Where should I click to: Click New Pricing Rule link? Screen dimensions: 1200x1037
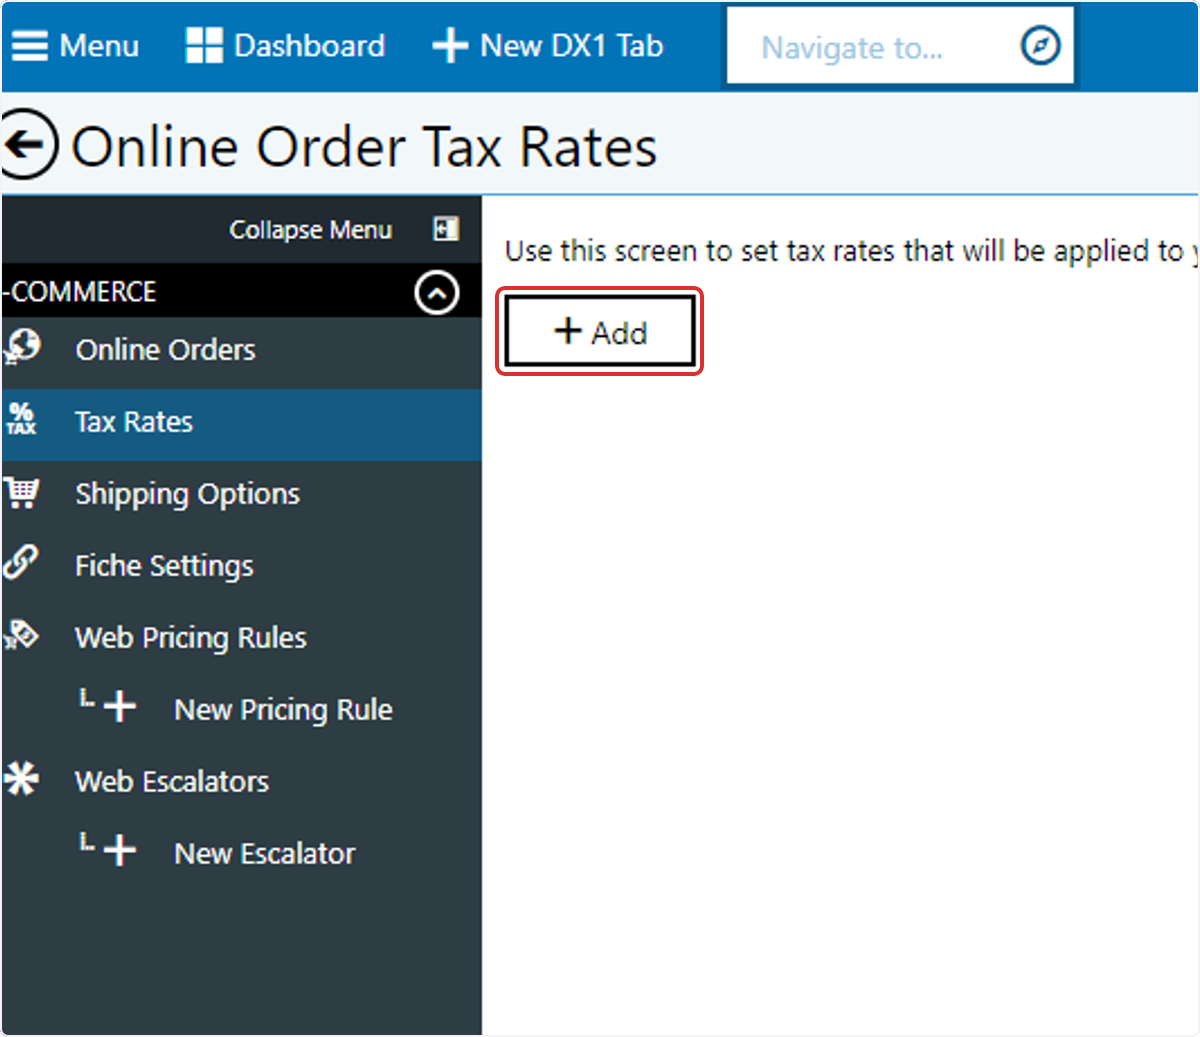pos(283,710)
